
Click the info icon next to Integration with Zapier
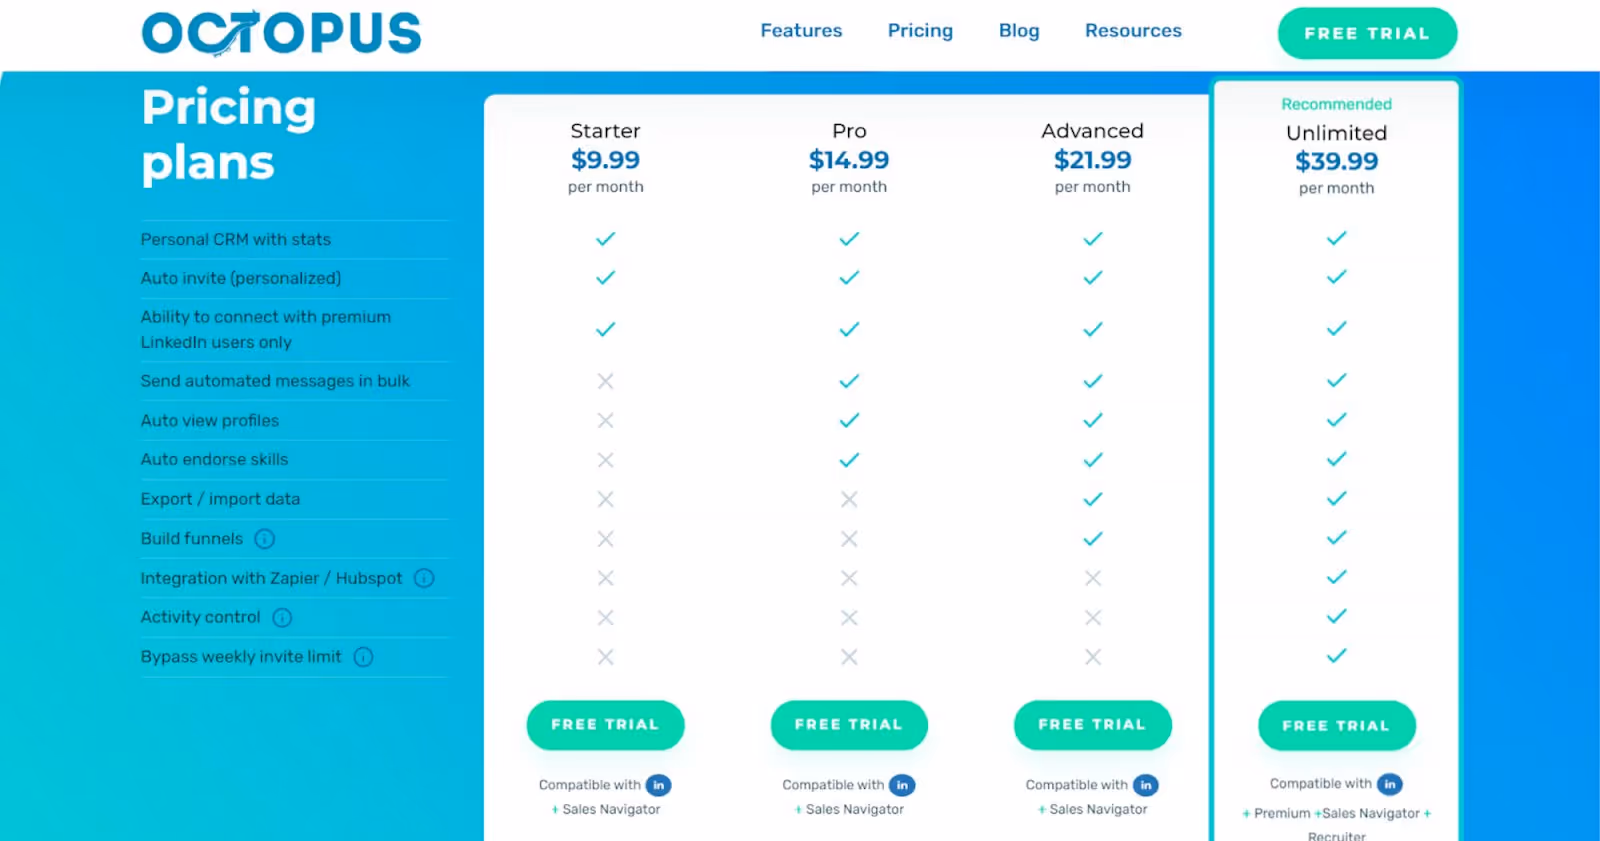[x=423, y=578]
